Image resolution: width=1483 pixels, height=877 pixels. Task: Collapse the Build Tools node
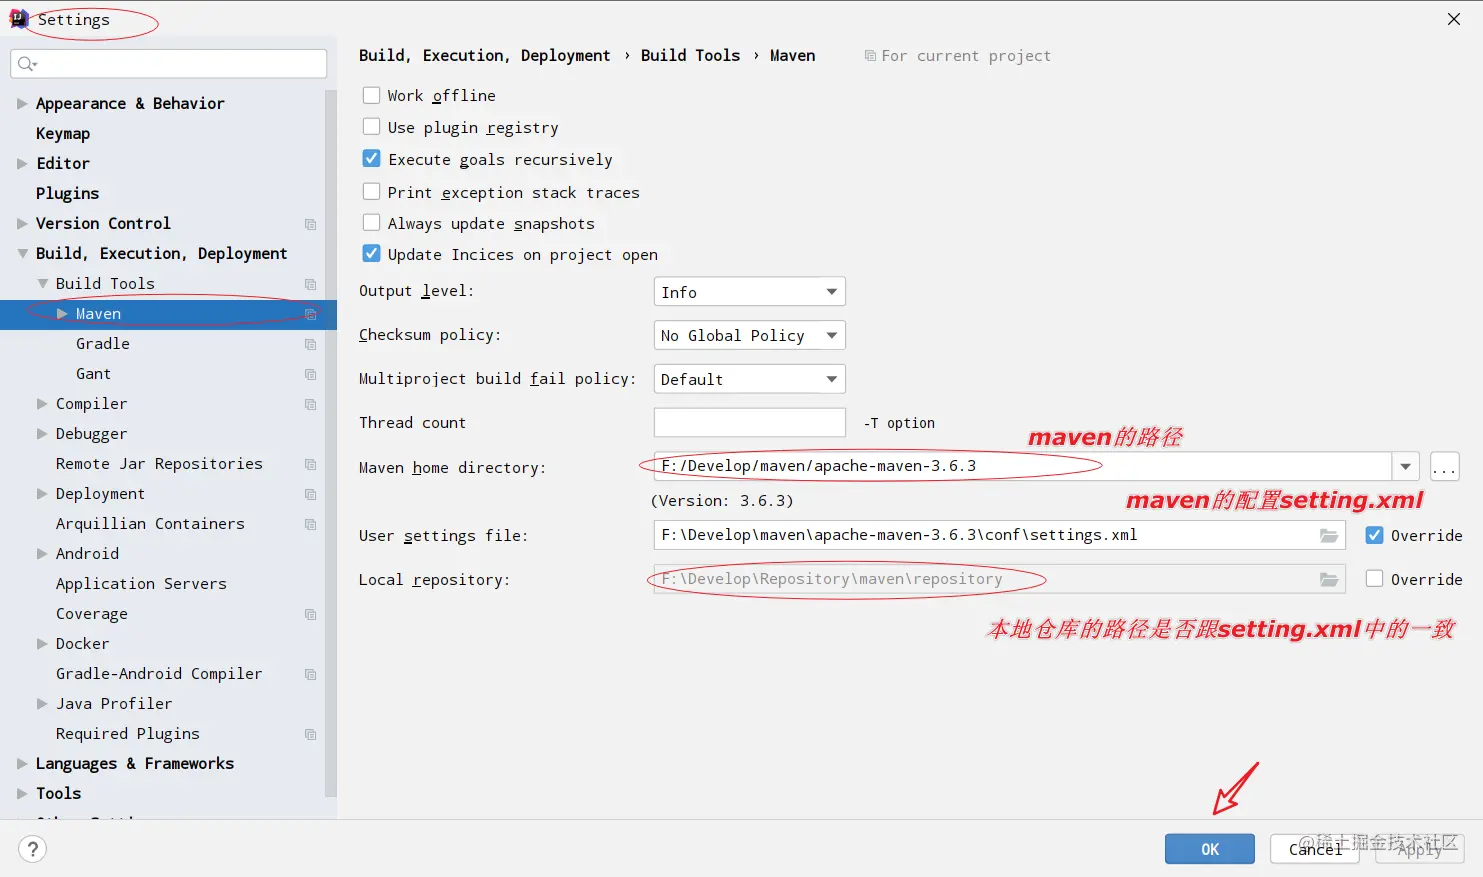[42, 284]
